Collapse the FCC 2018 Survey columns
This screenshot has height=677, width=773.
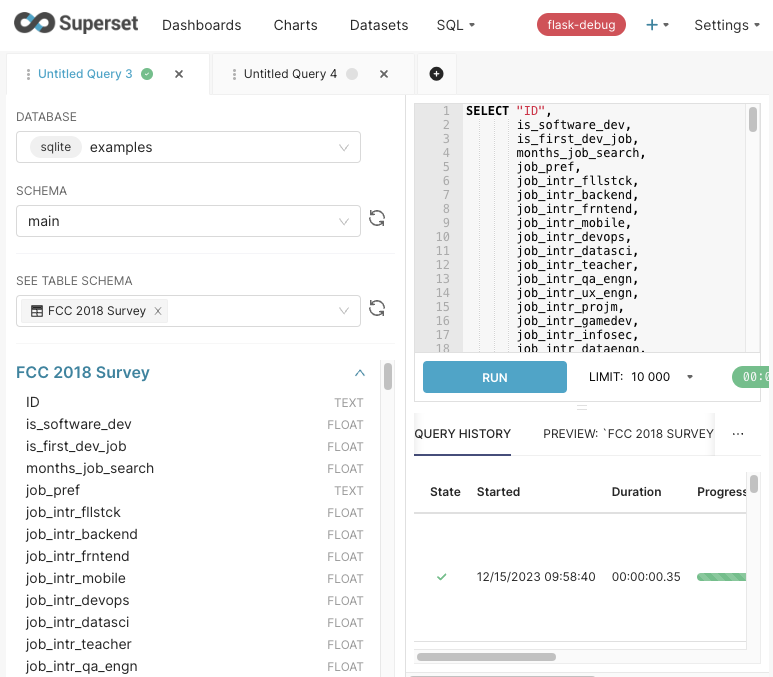click(x=360, y=373)
